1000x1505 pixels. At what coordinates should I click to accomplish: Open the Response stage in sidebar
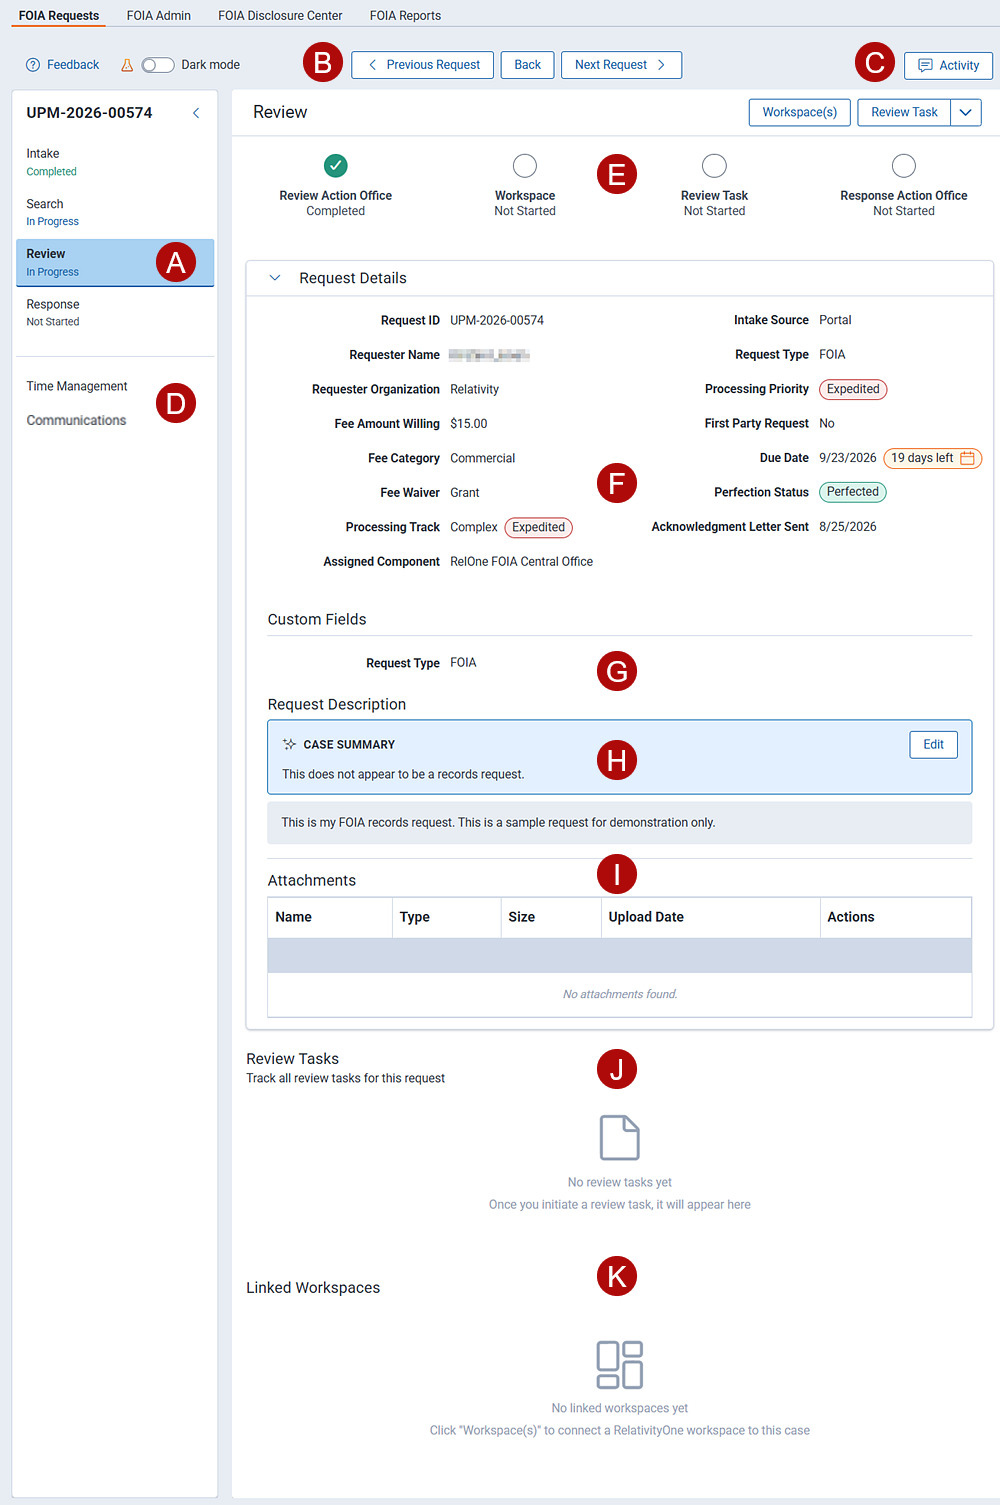pos(115,312)
